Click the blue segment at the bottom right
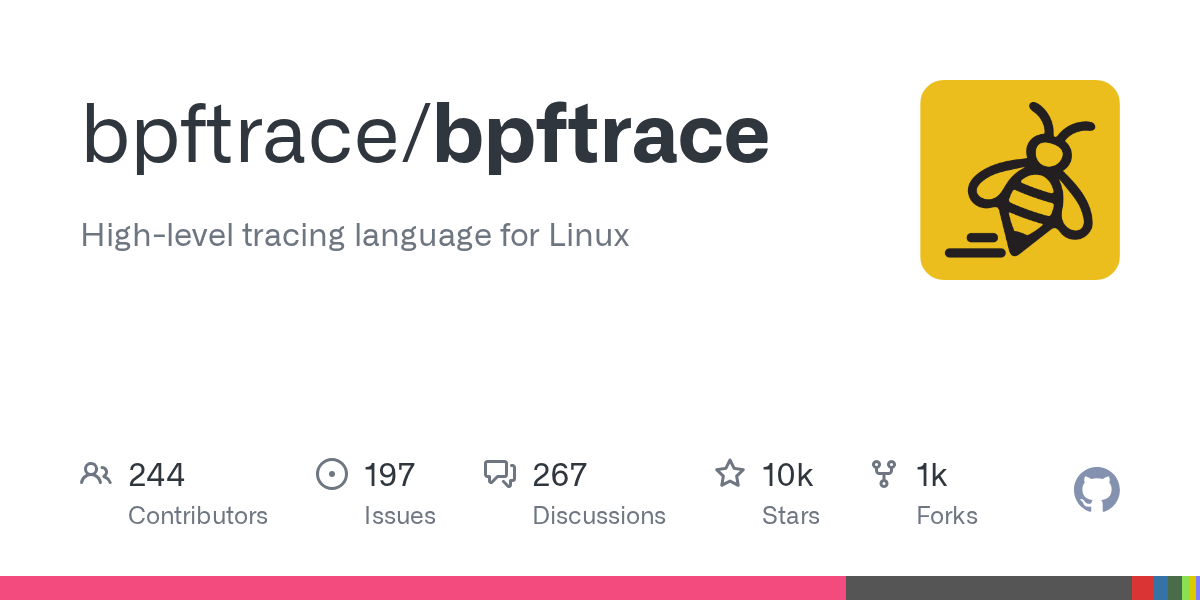Image resolution: width=1200 pixels, height=600 pixels. click(1162, 589)
